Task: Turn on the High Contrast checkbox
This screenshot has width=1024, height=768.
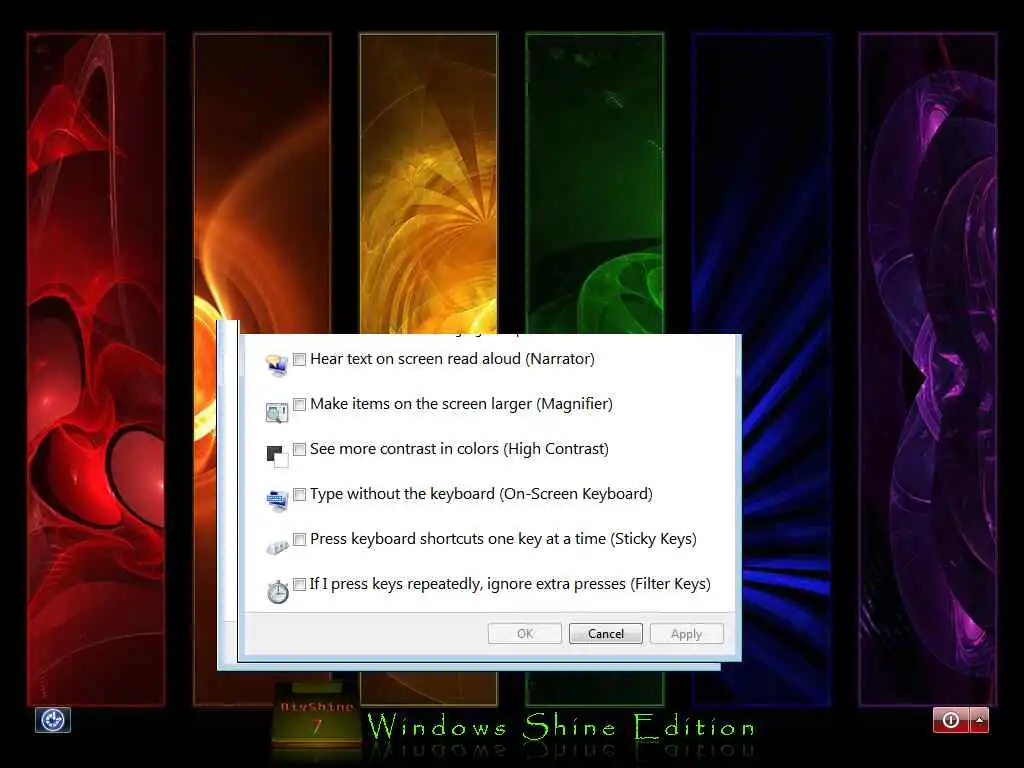Action: point(299,449)
